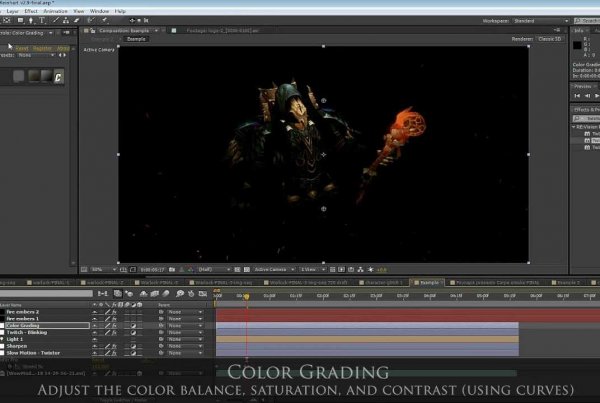Image resolution: width=600 pixels, height=403 pixels.
Task: Toggle effects fx switch on Sharpen layer
Action: 114,346
